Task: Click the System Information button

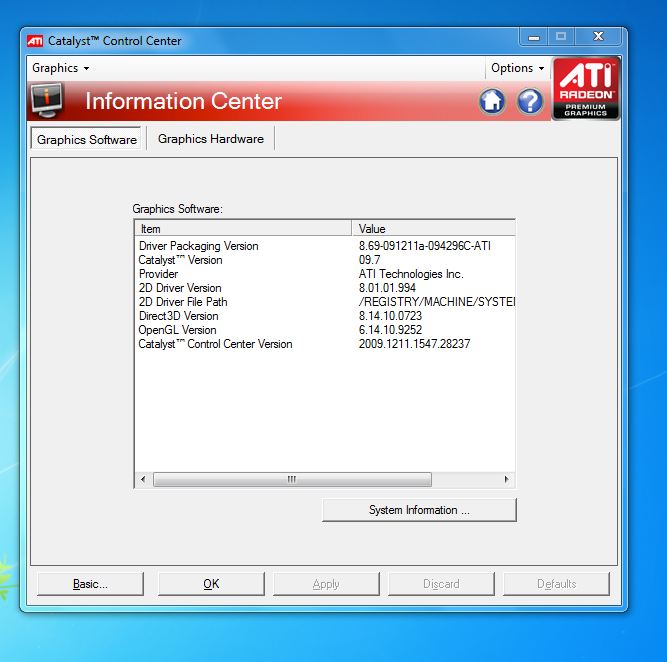Action: 419,510
